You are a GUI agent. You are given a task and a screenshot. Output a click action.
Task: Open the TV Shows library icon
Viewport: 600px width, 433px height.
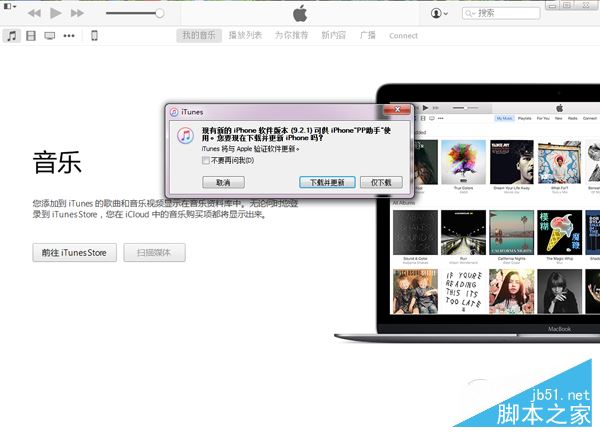tap(50, 36)
